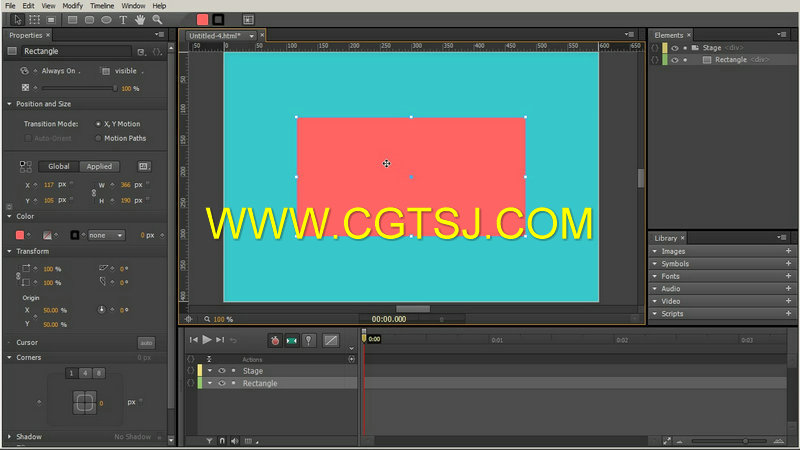The image size is (800, 450).
Task: Open the Timeline menu
Action: click(x=102, y=6)
